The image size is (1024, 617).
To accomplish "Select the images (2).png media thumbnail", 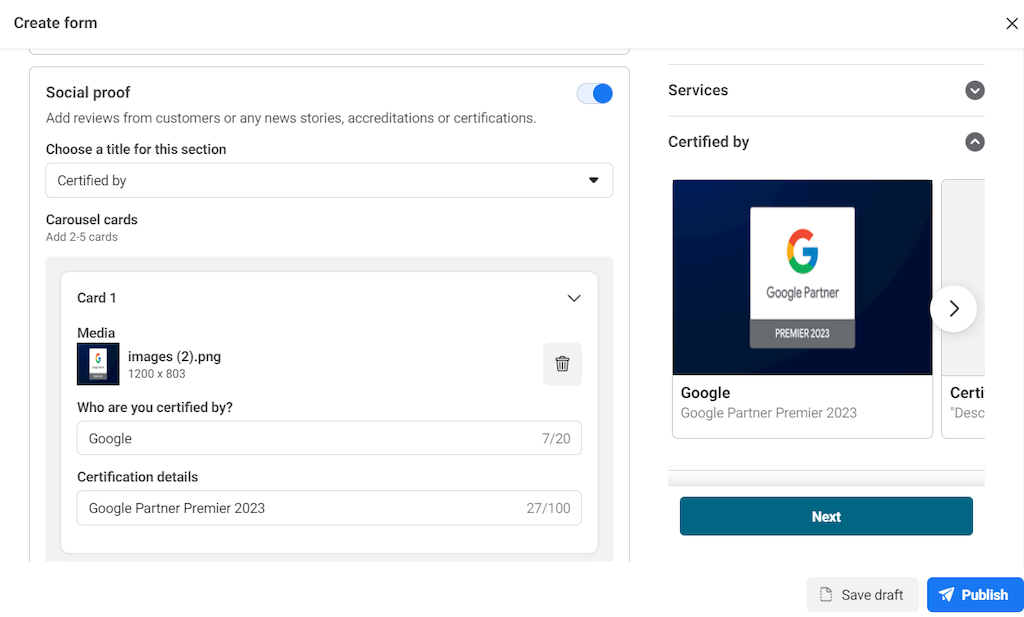I will coord(98,364).
